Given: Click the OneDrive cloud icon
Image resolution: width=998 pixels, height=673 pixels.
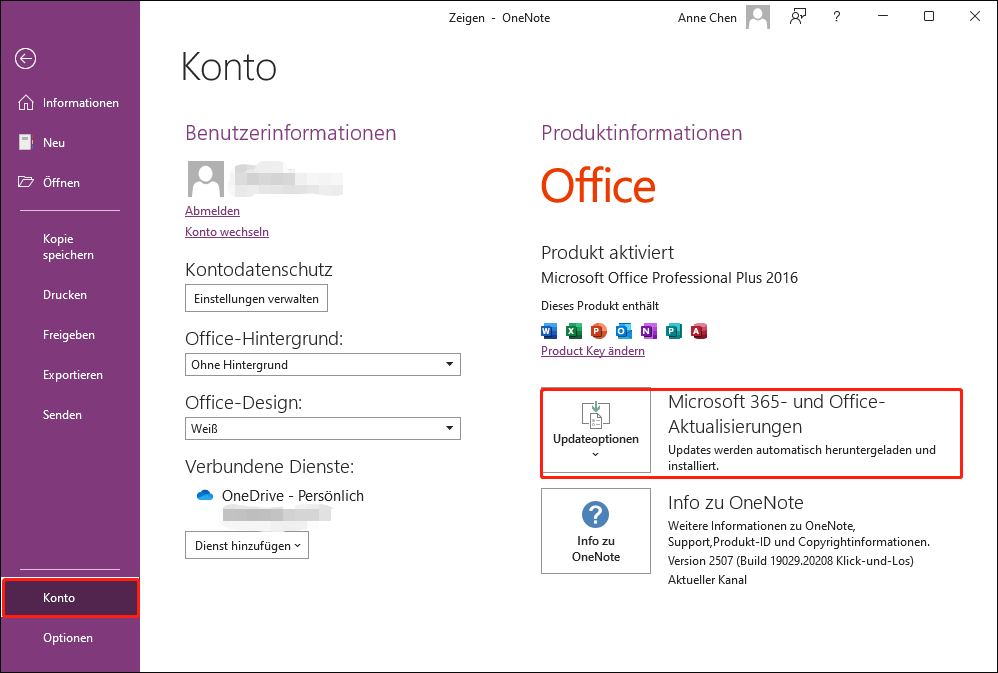Looking at the screenshot, I should click(205, 495).
